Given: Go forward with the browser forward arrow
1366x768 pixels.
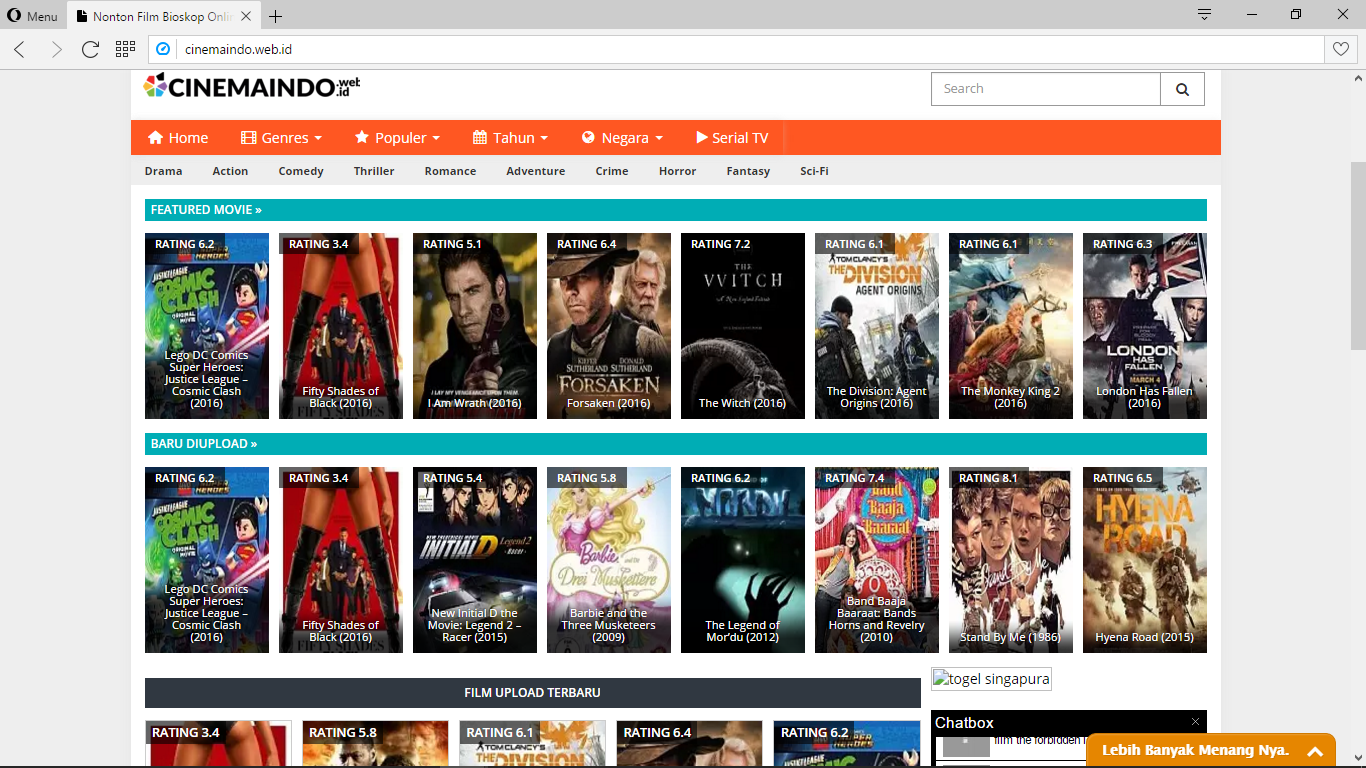Looking at the screenshot, I should (56, 49).
